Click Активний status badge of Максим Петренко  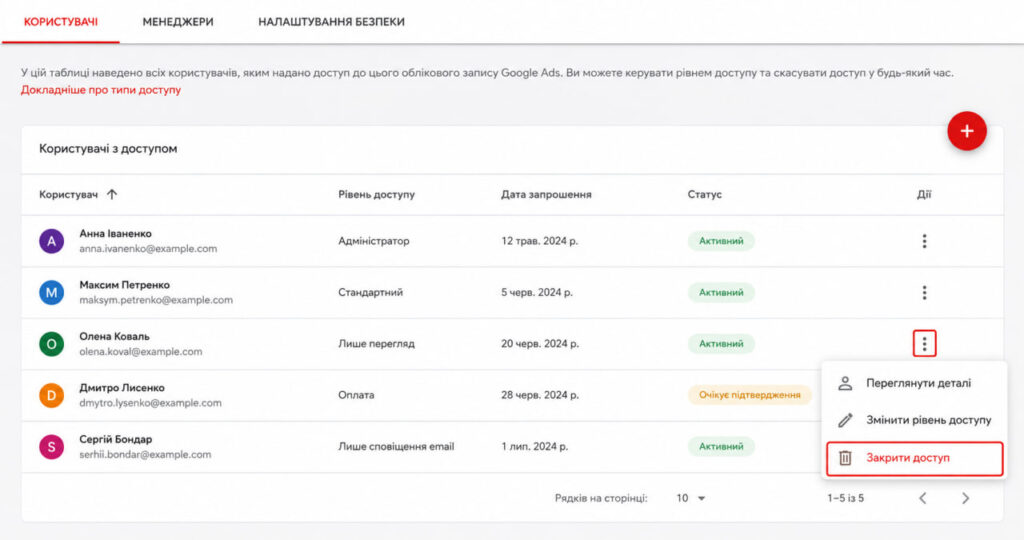721,293
